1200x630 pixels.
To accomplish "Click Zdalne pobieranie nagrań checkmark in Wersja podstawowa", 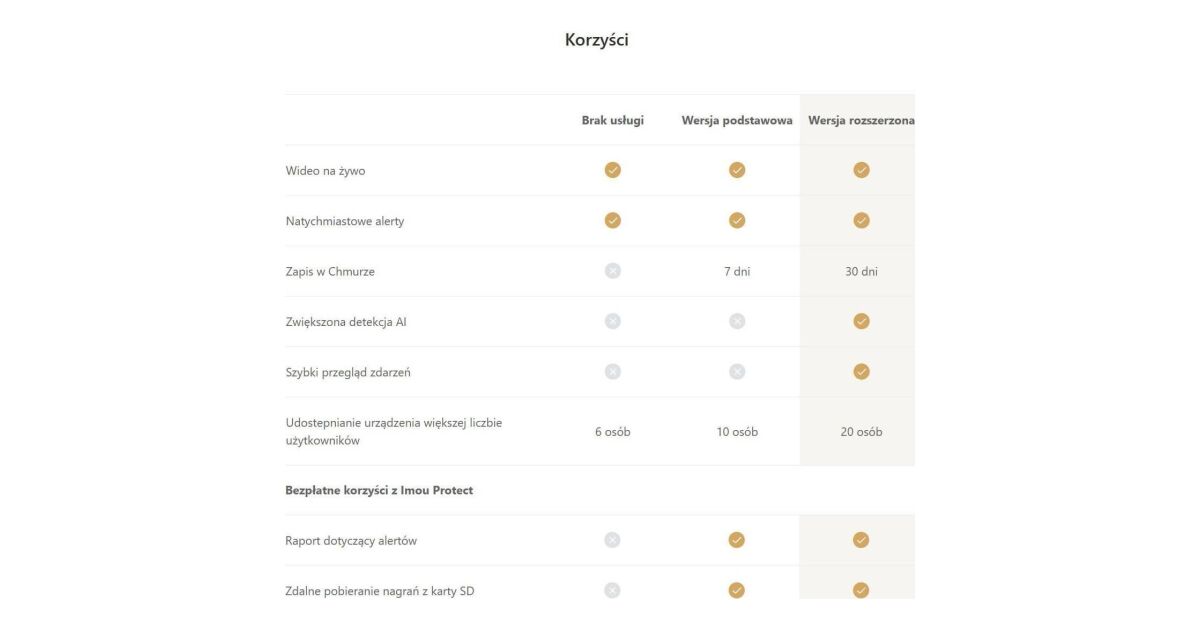I will [x=737, y=590].
